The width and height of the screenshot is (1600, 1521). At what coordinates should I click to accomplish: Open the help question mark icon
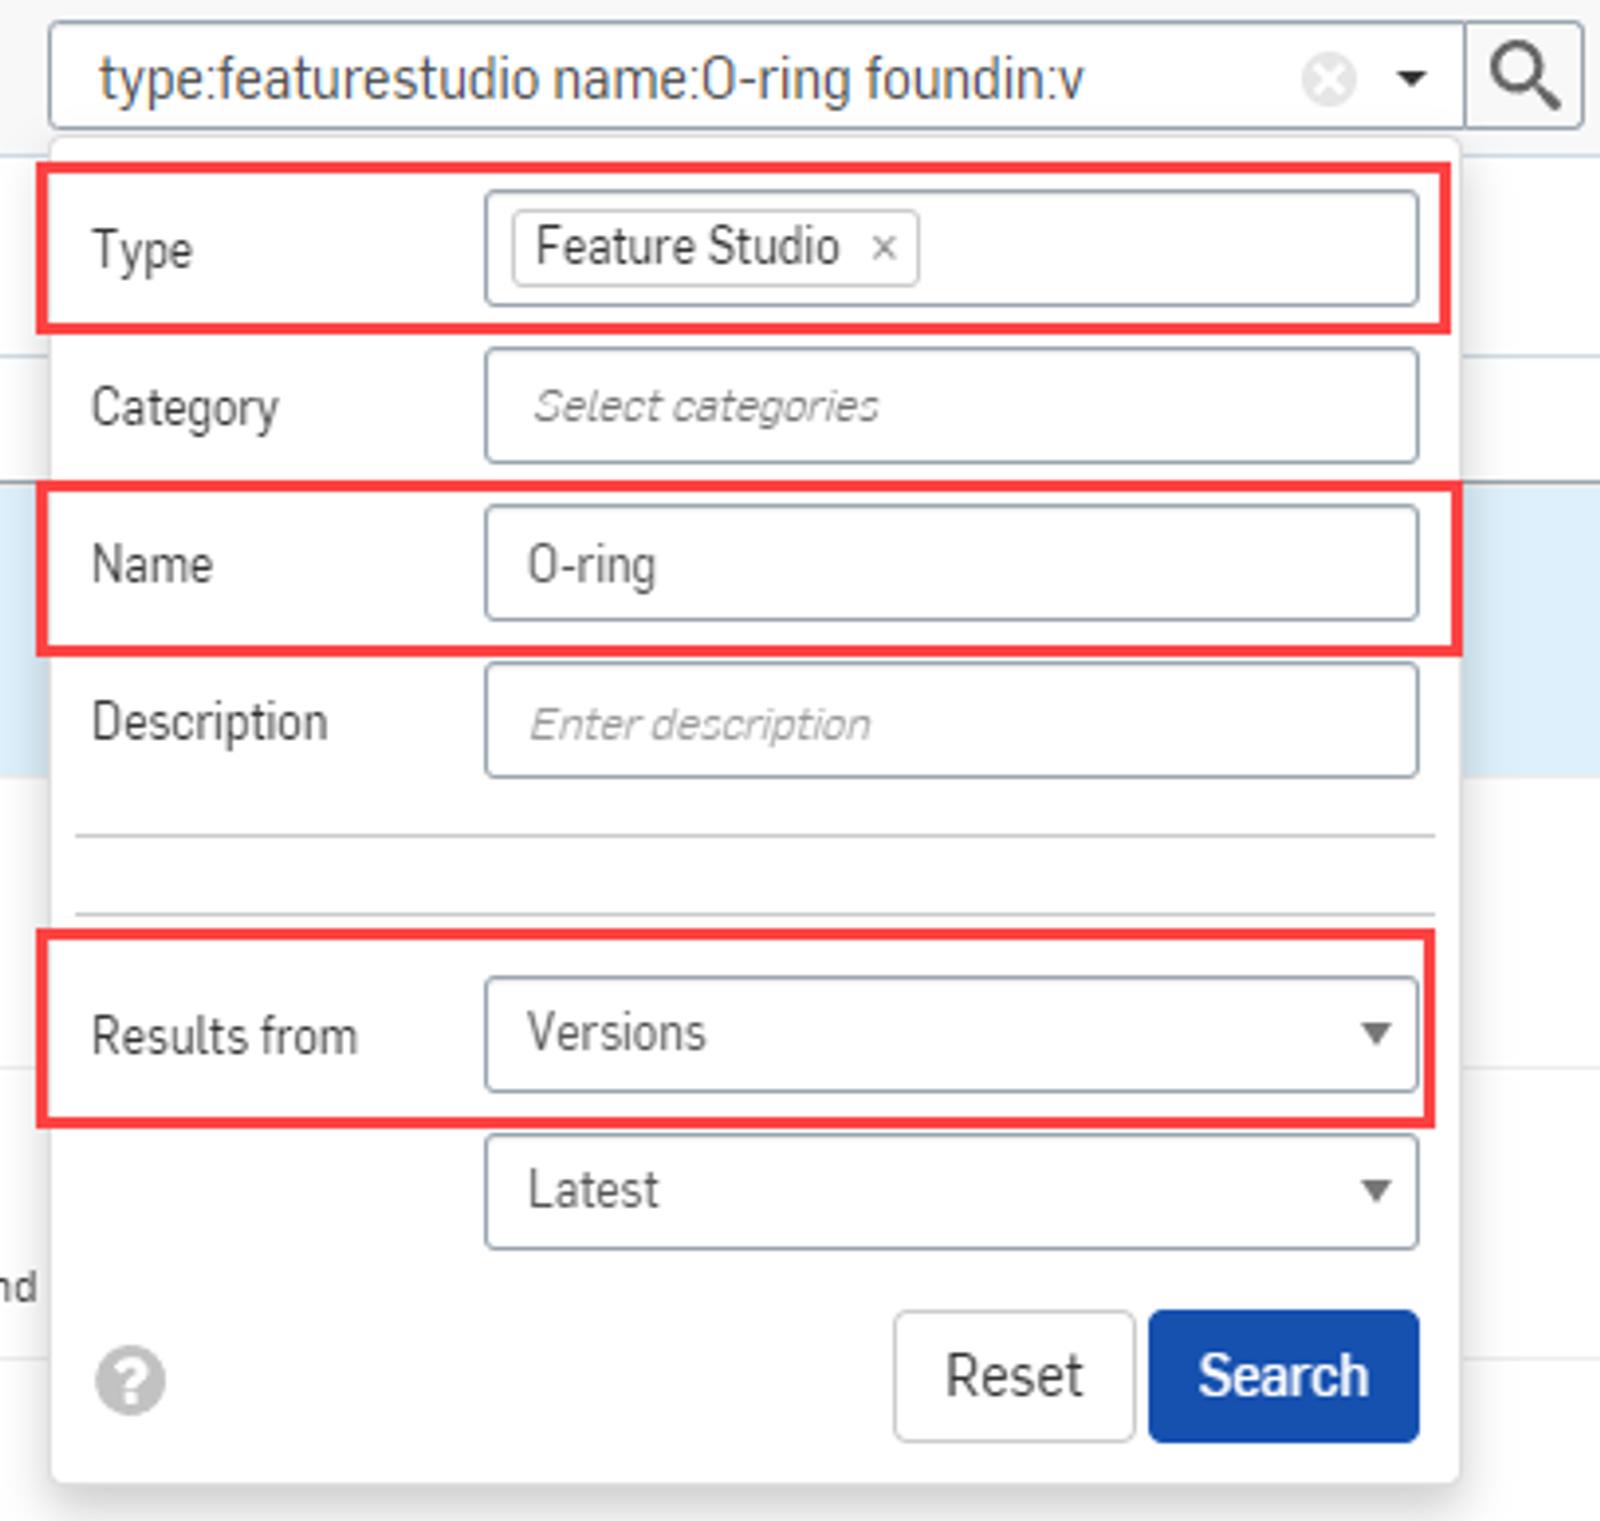[130, 1380]
